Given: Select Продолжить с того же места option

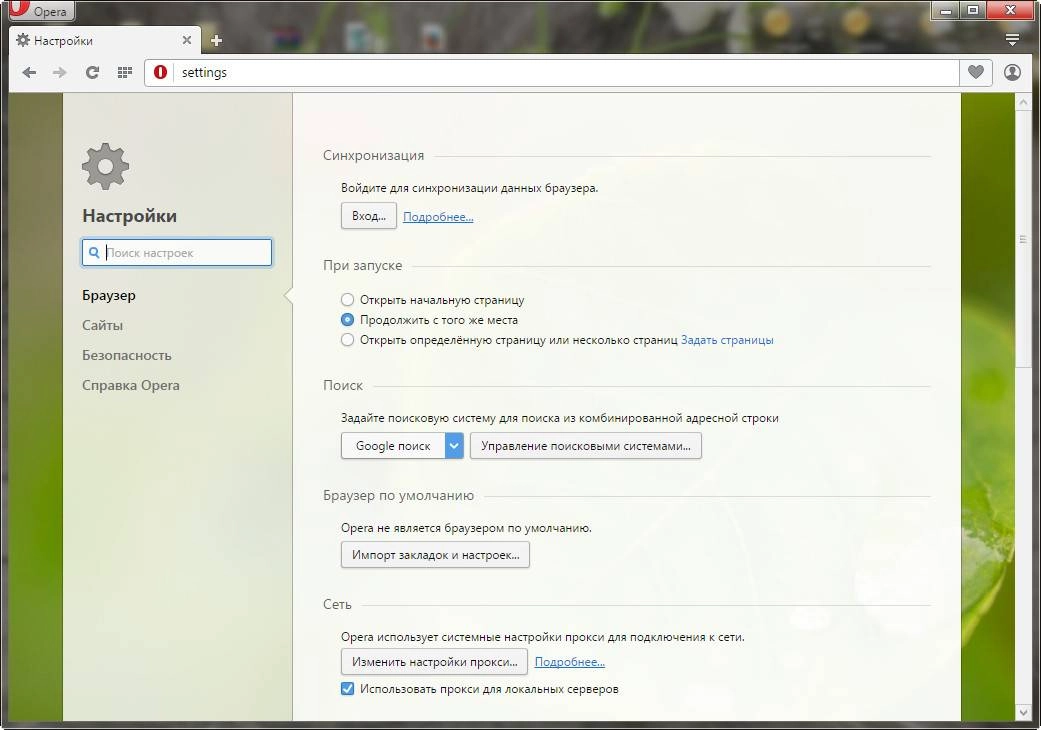Looking at the screenshot, I should click(347, 320).
